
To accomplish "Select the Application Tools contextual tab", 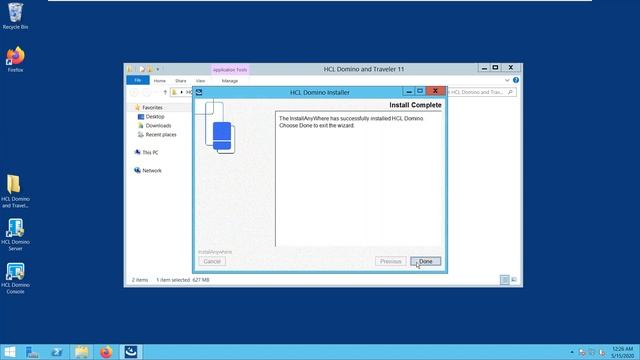I will [230, 70].
